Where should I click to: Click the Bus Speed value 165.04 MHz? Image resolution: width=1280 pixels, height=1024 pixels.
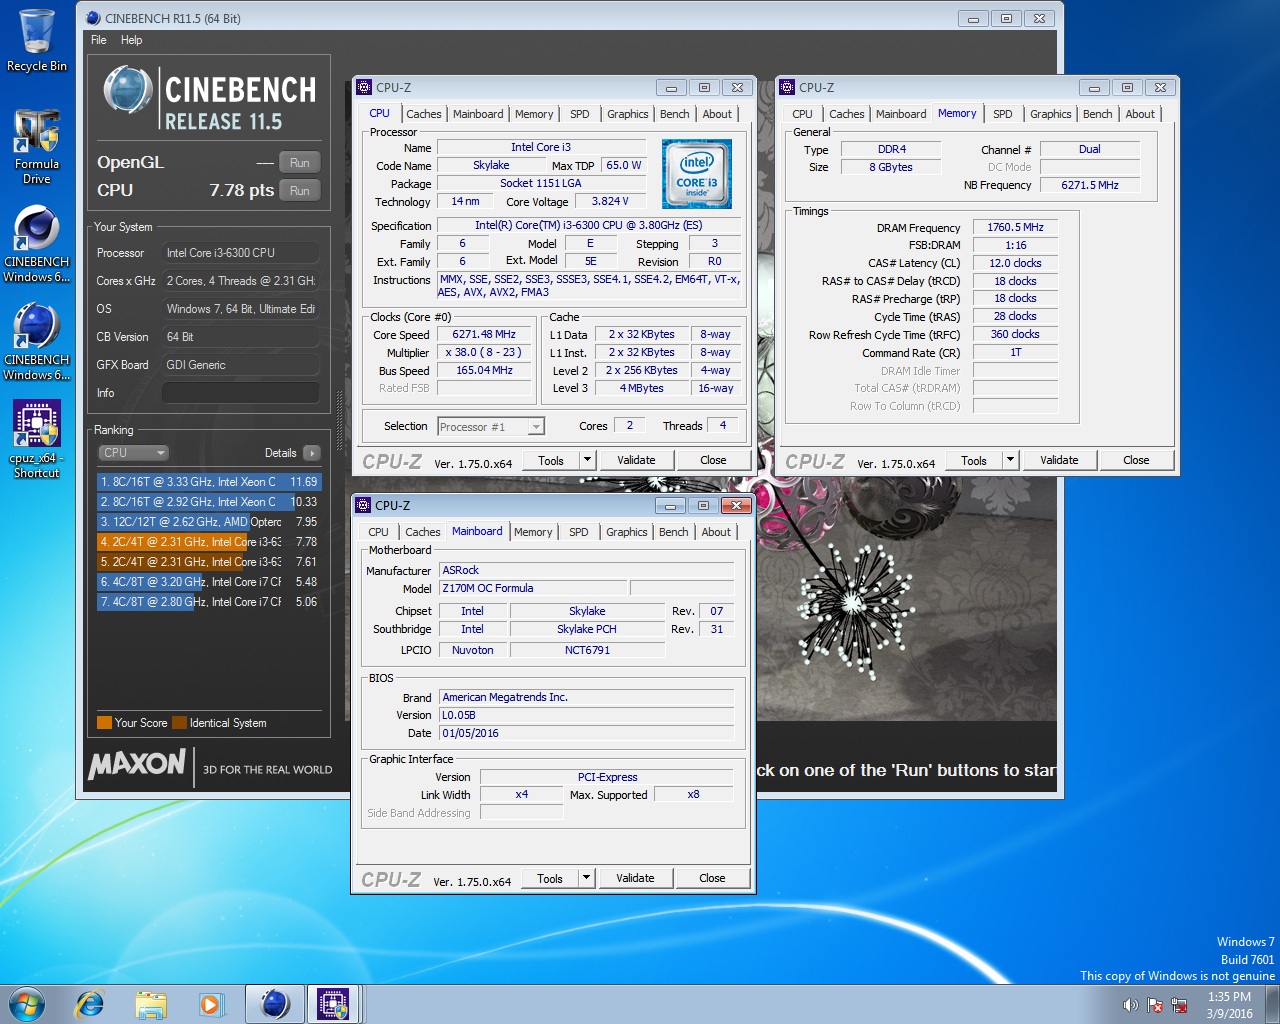(x=484, y=370)
